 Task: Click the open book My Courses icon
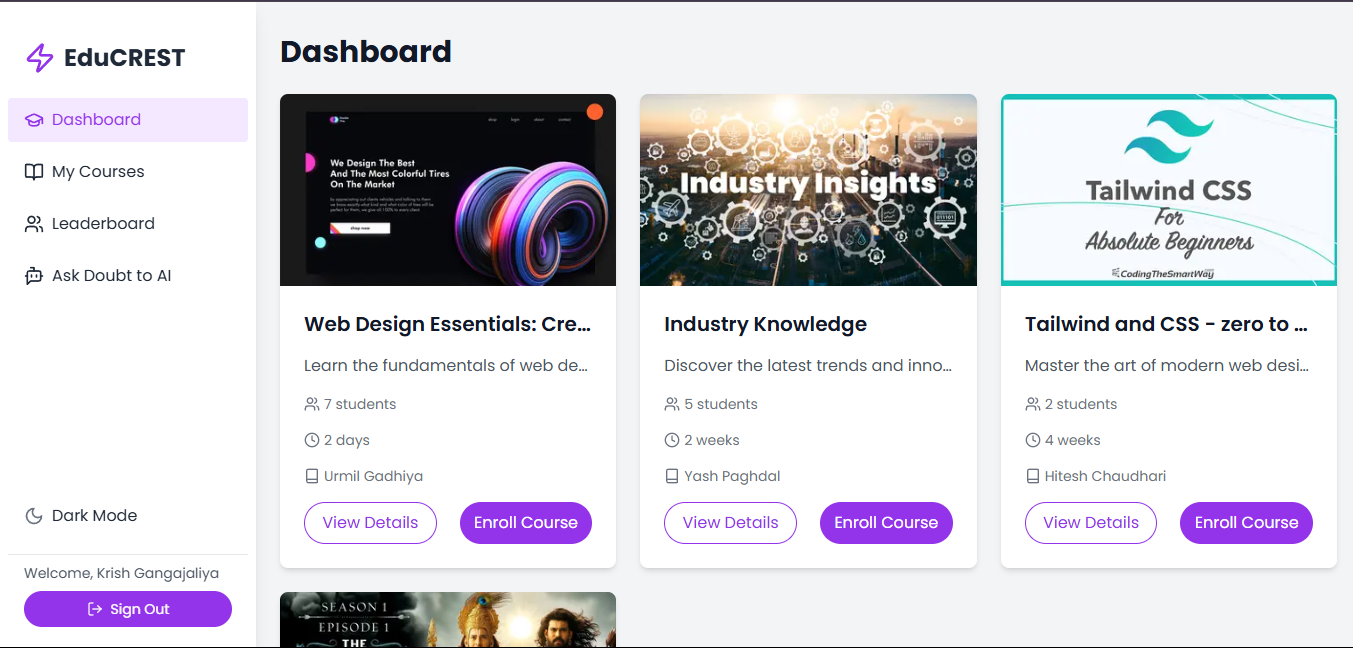coord(34,172)
